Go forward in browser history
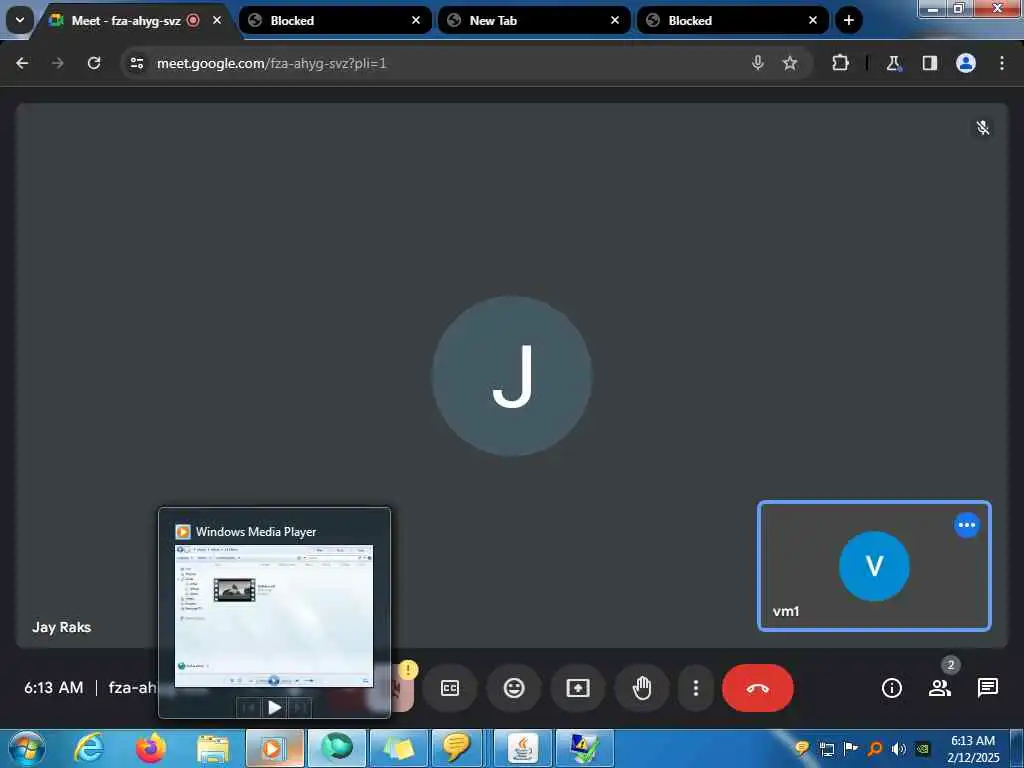 tap(58, 63)
